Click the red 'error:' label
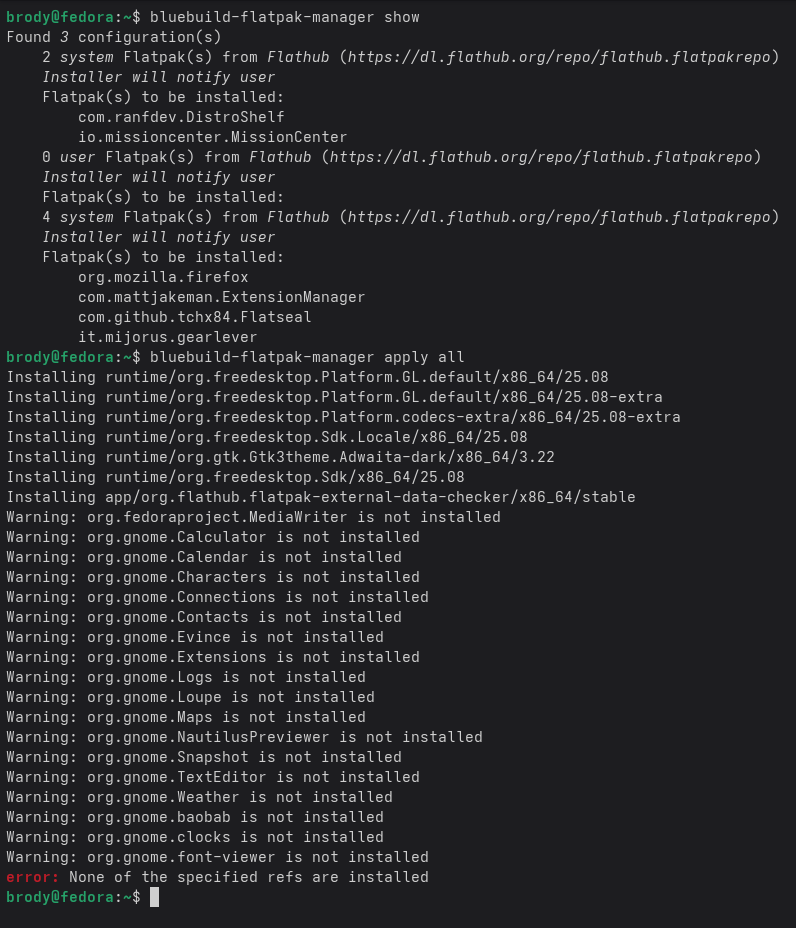Image resolution: width=796 pixels, height=928 pixels. [x=33, y=877]
